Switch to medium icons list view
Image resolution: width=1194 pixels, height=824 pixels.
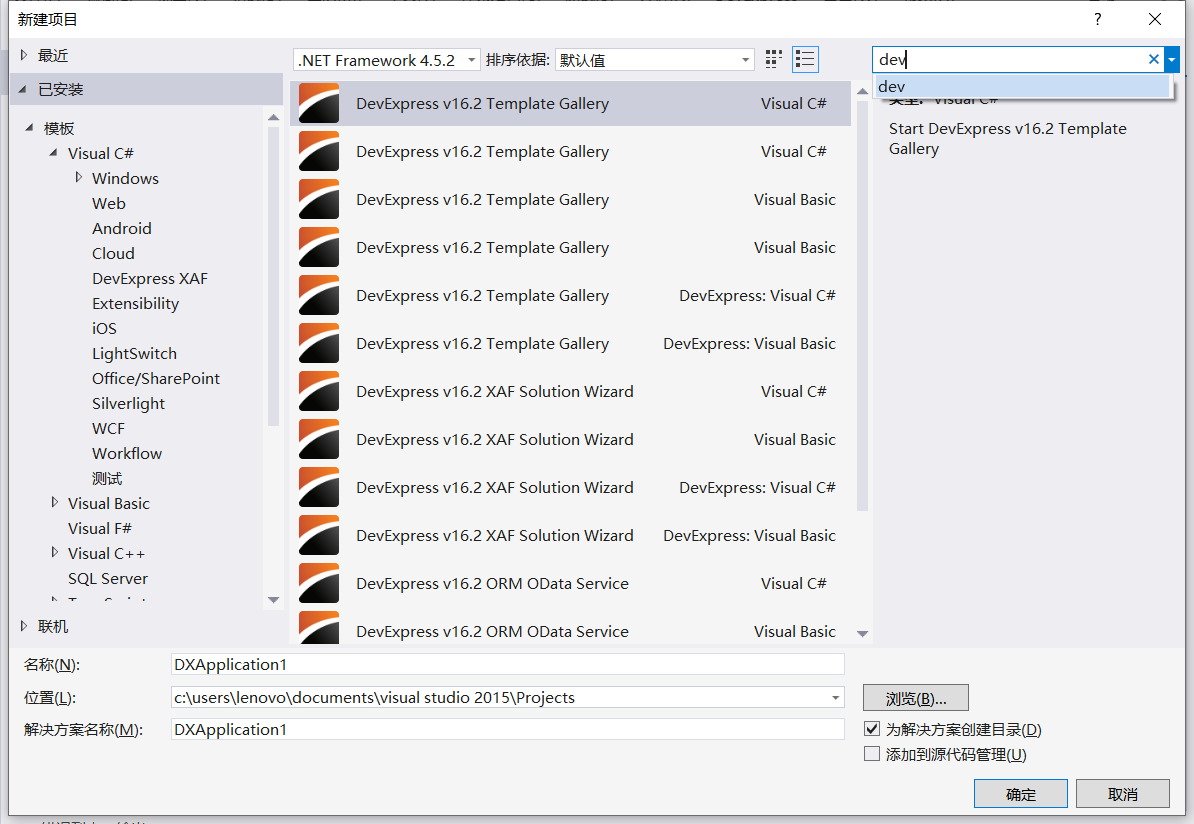tap(805, 59)
